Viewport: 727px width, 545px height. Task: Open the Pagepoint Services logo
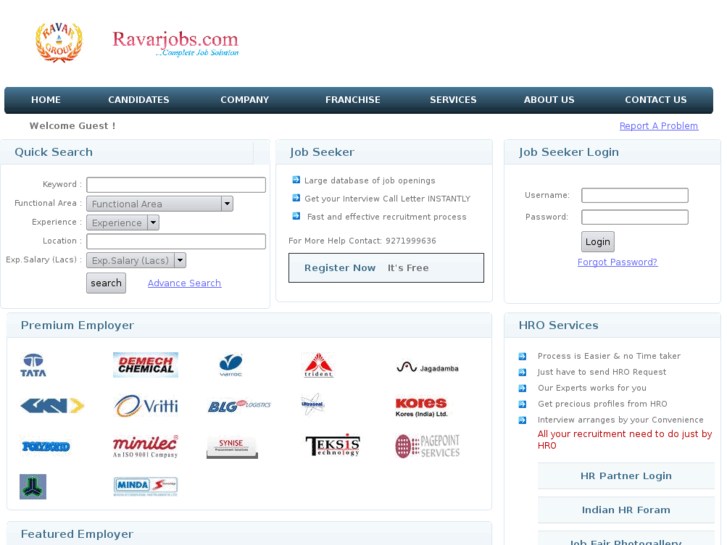[x=427, y=446]
